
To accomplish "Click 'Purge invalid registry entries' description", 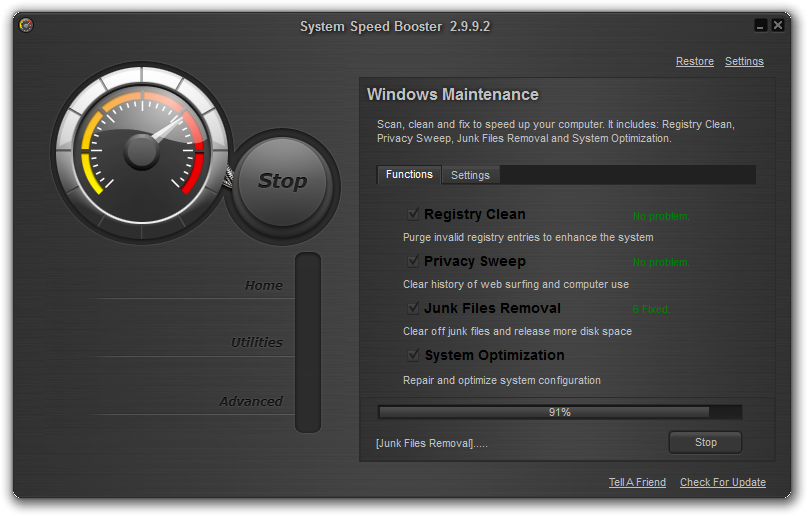I will point(528,237).
